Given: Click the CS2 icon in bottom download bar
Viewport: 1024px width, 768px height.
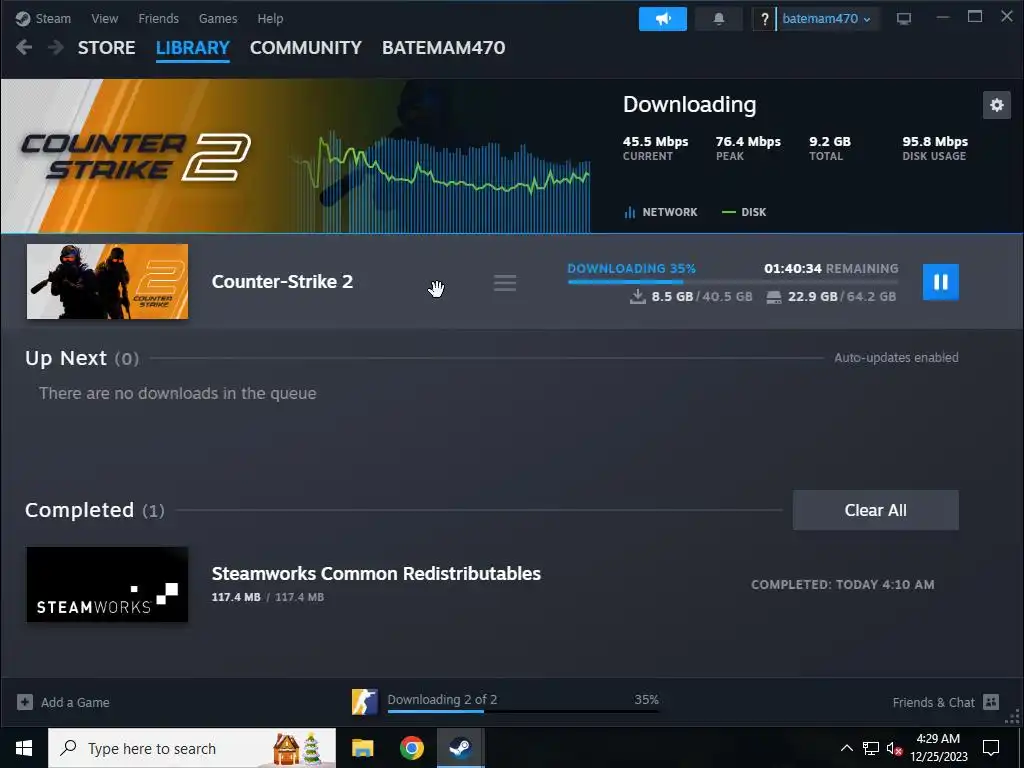Looking at the screenshot, I should click(364, 702).
